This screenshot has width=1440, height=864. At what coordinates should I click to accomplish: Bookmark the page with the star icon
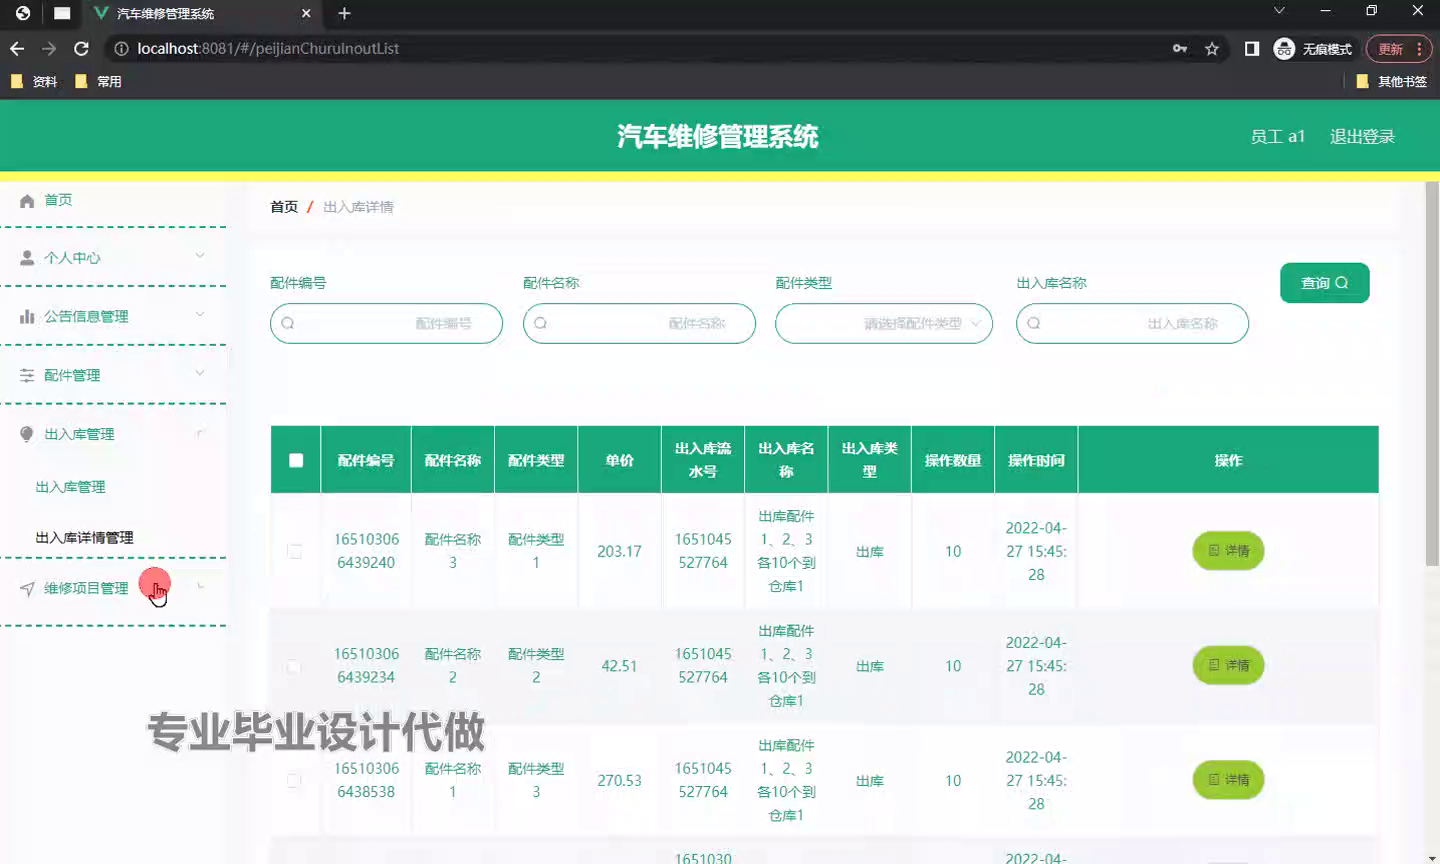[1212, 48]
